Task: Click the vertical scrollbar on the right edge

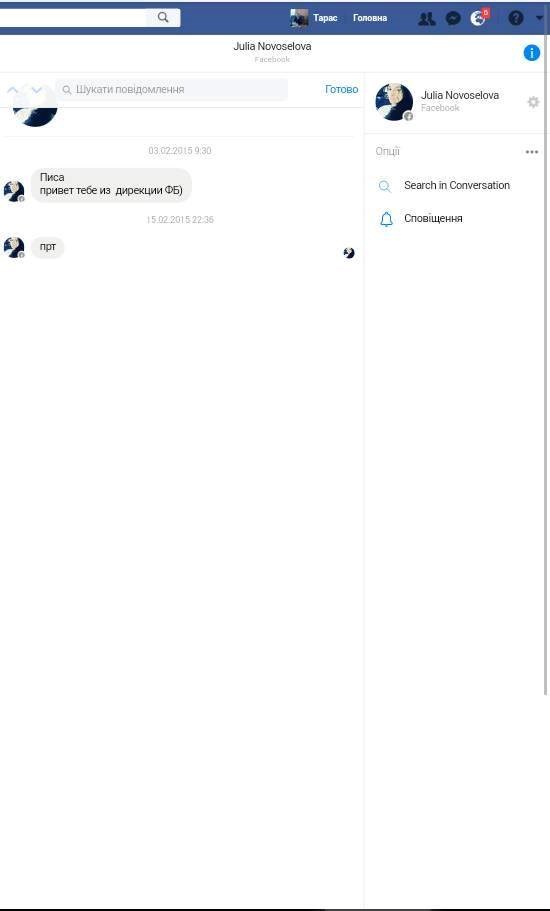Action: (x=545, y=360)
